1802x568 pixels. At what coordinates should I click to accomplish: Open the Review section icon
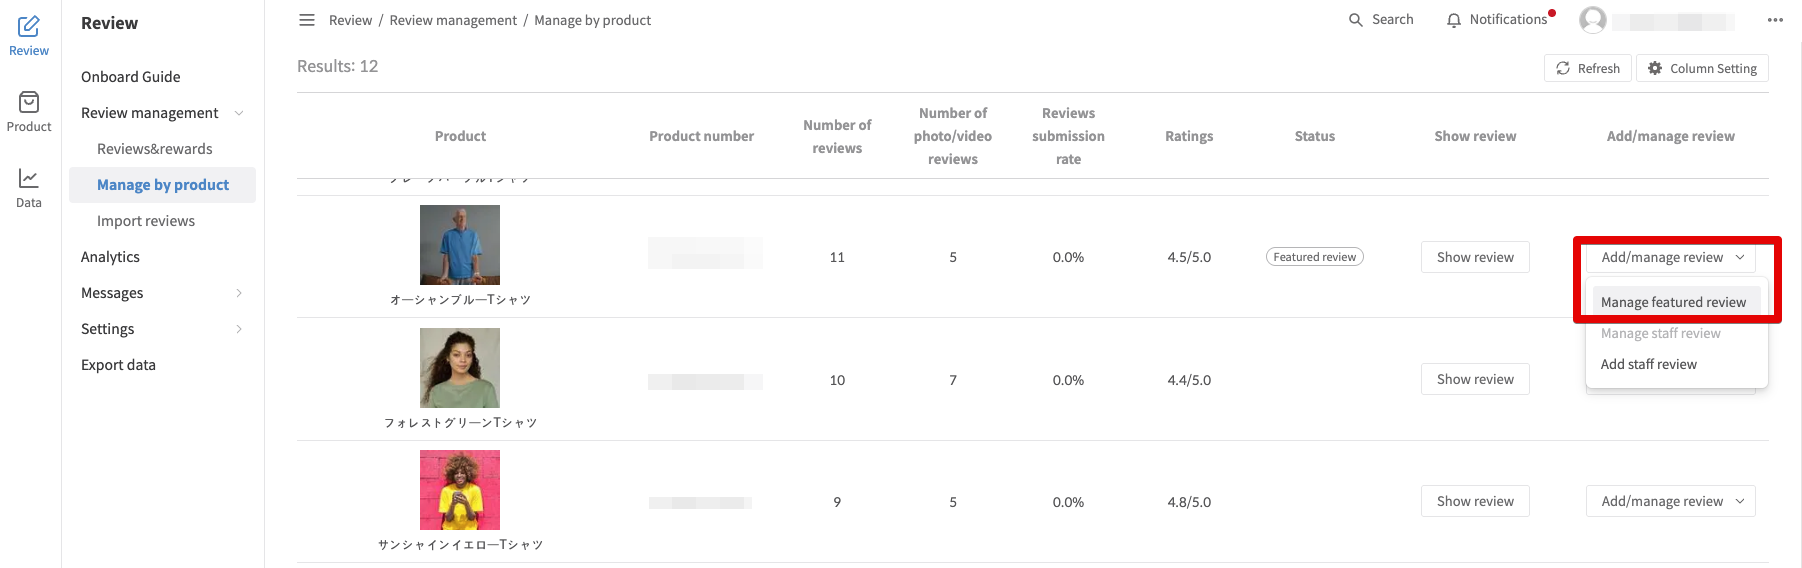click(x=29, y=27)
